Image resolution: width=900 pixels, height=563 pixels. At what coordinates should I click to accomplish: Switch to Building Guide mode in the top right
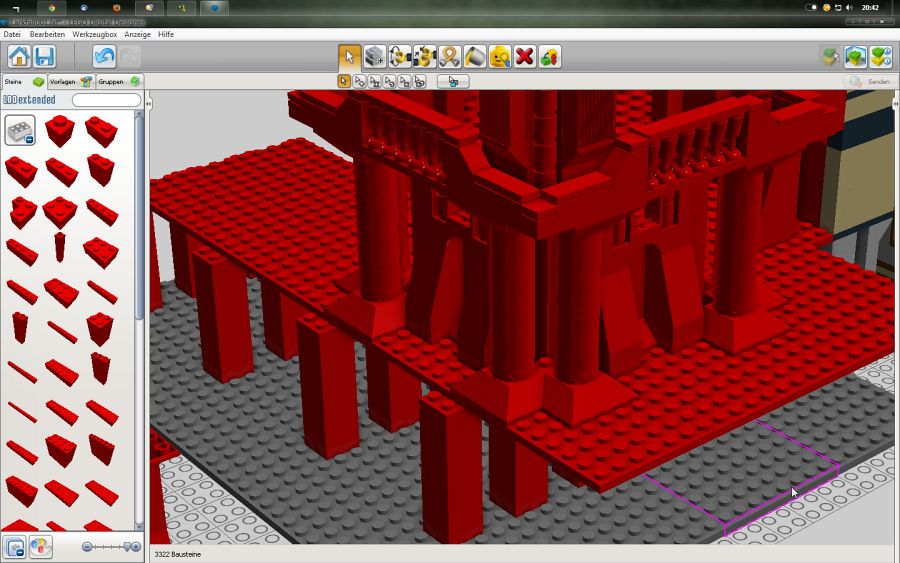pos(879,56)
